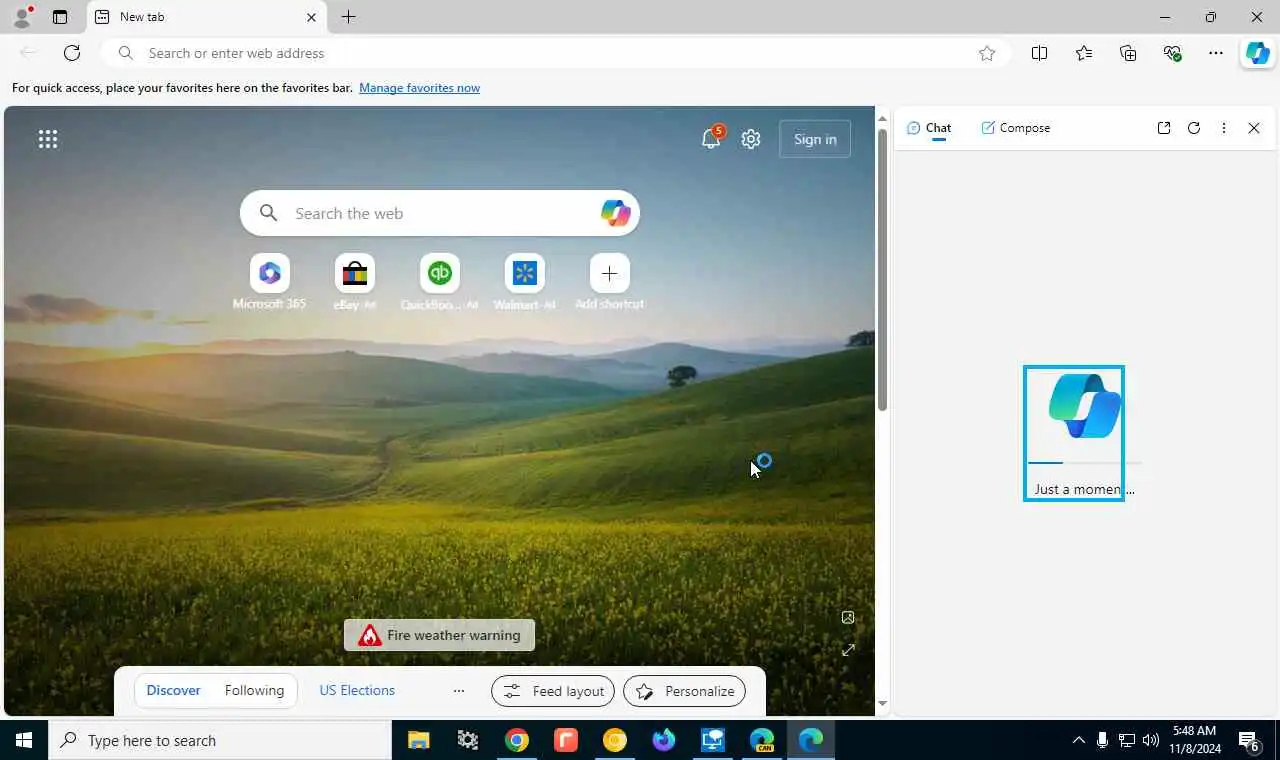This screenshot has width=1280, height=760.
Task: Show hidden system tray icons
Action: [x=1078, y=740]
